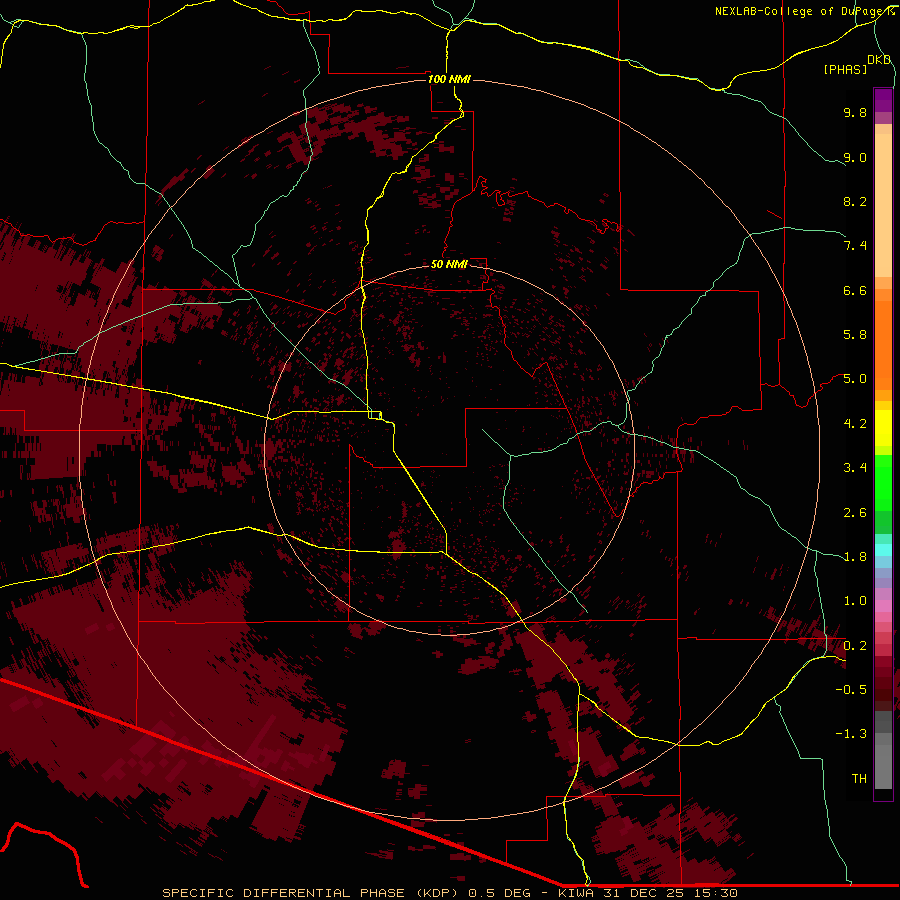This screenshot has height=900, width=900.
Task: Click the 6.6 value on the color scale
Action: [855, 290]
